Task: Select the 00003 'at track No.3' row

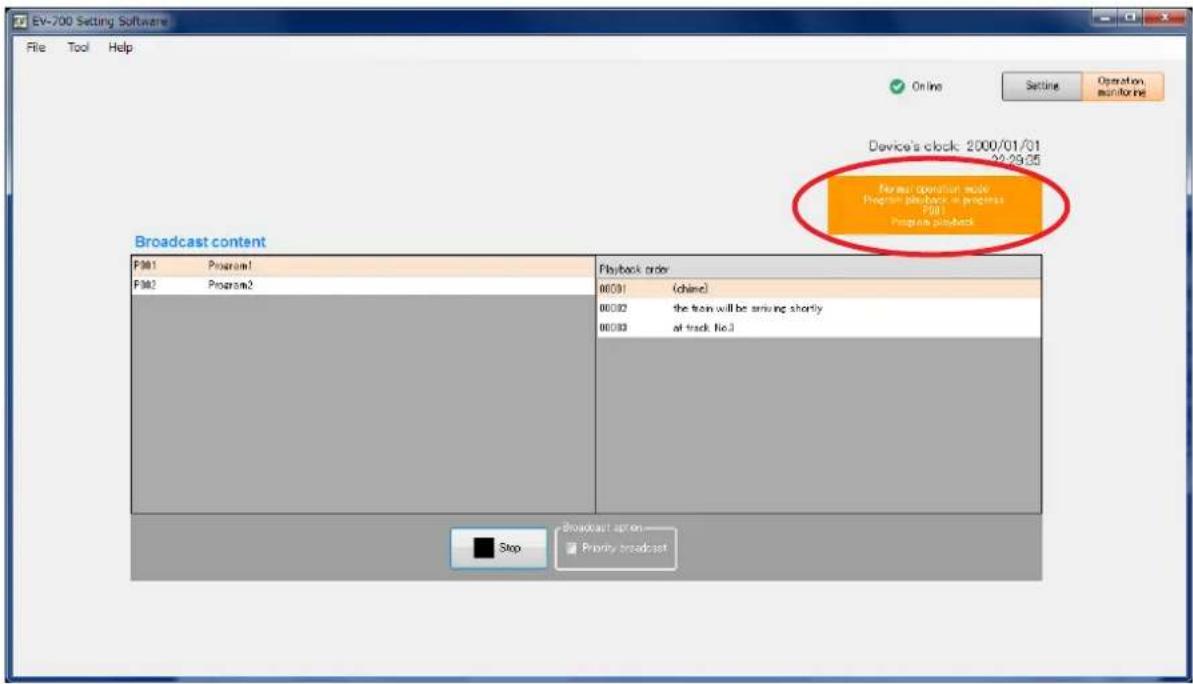Action: [819, 328]
